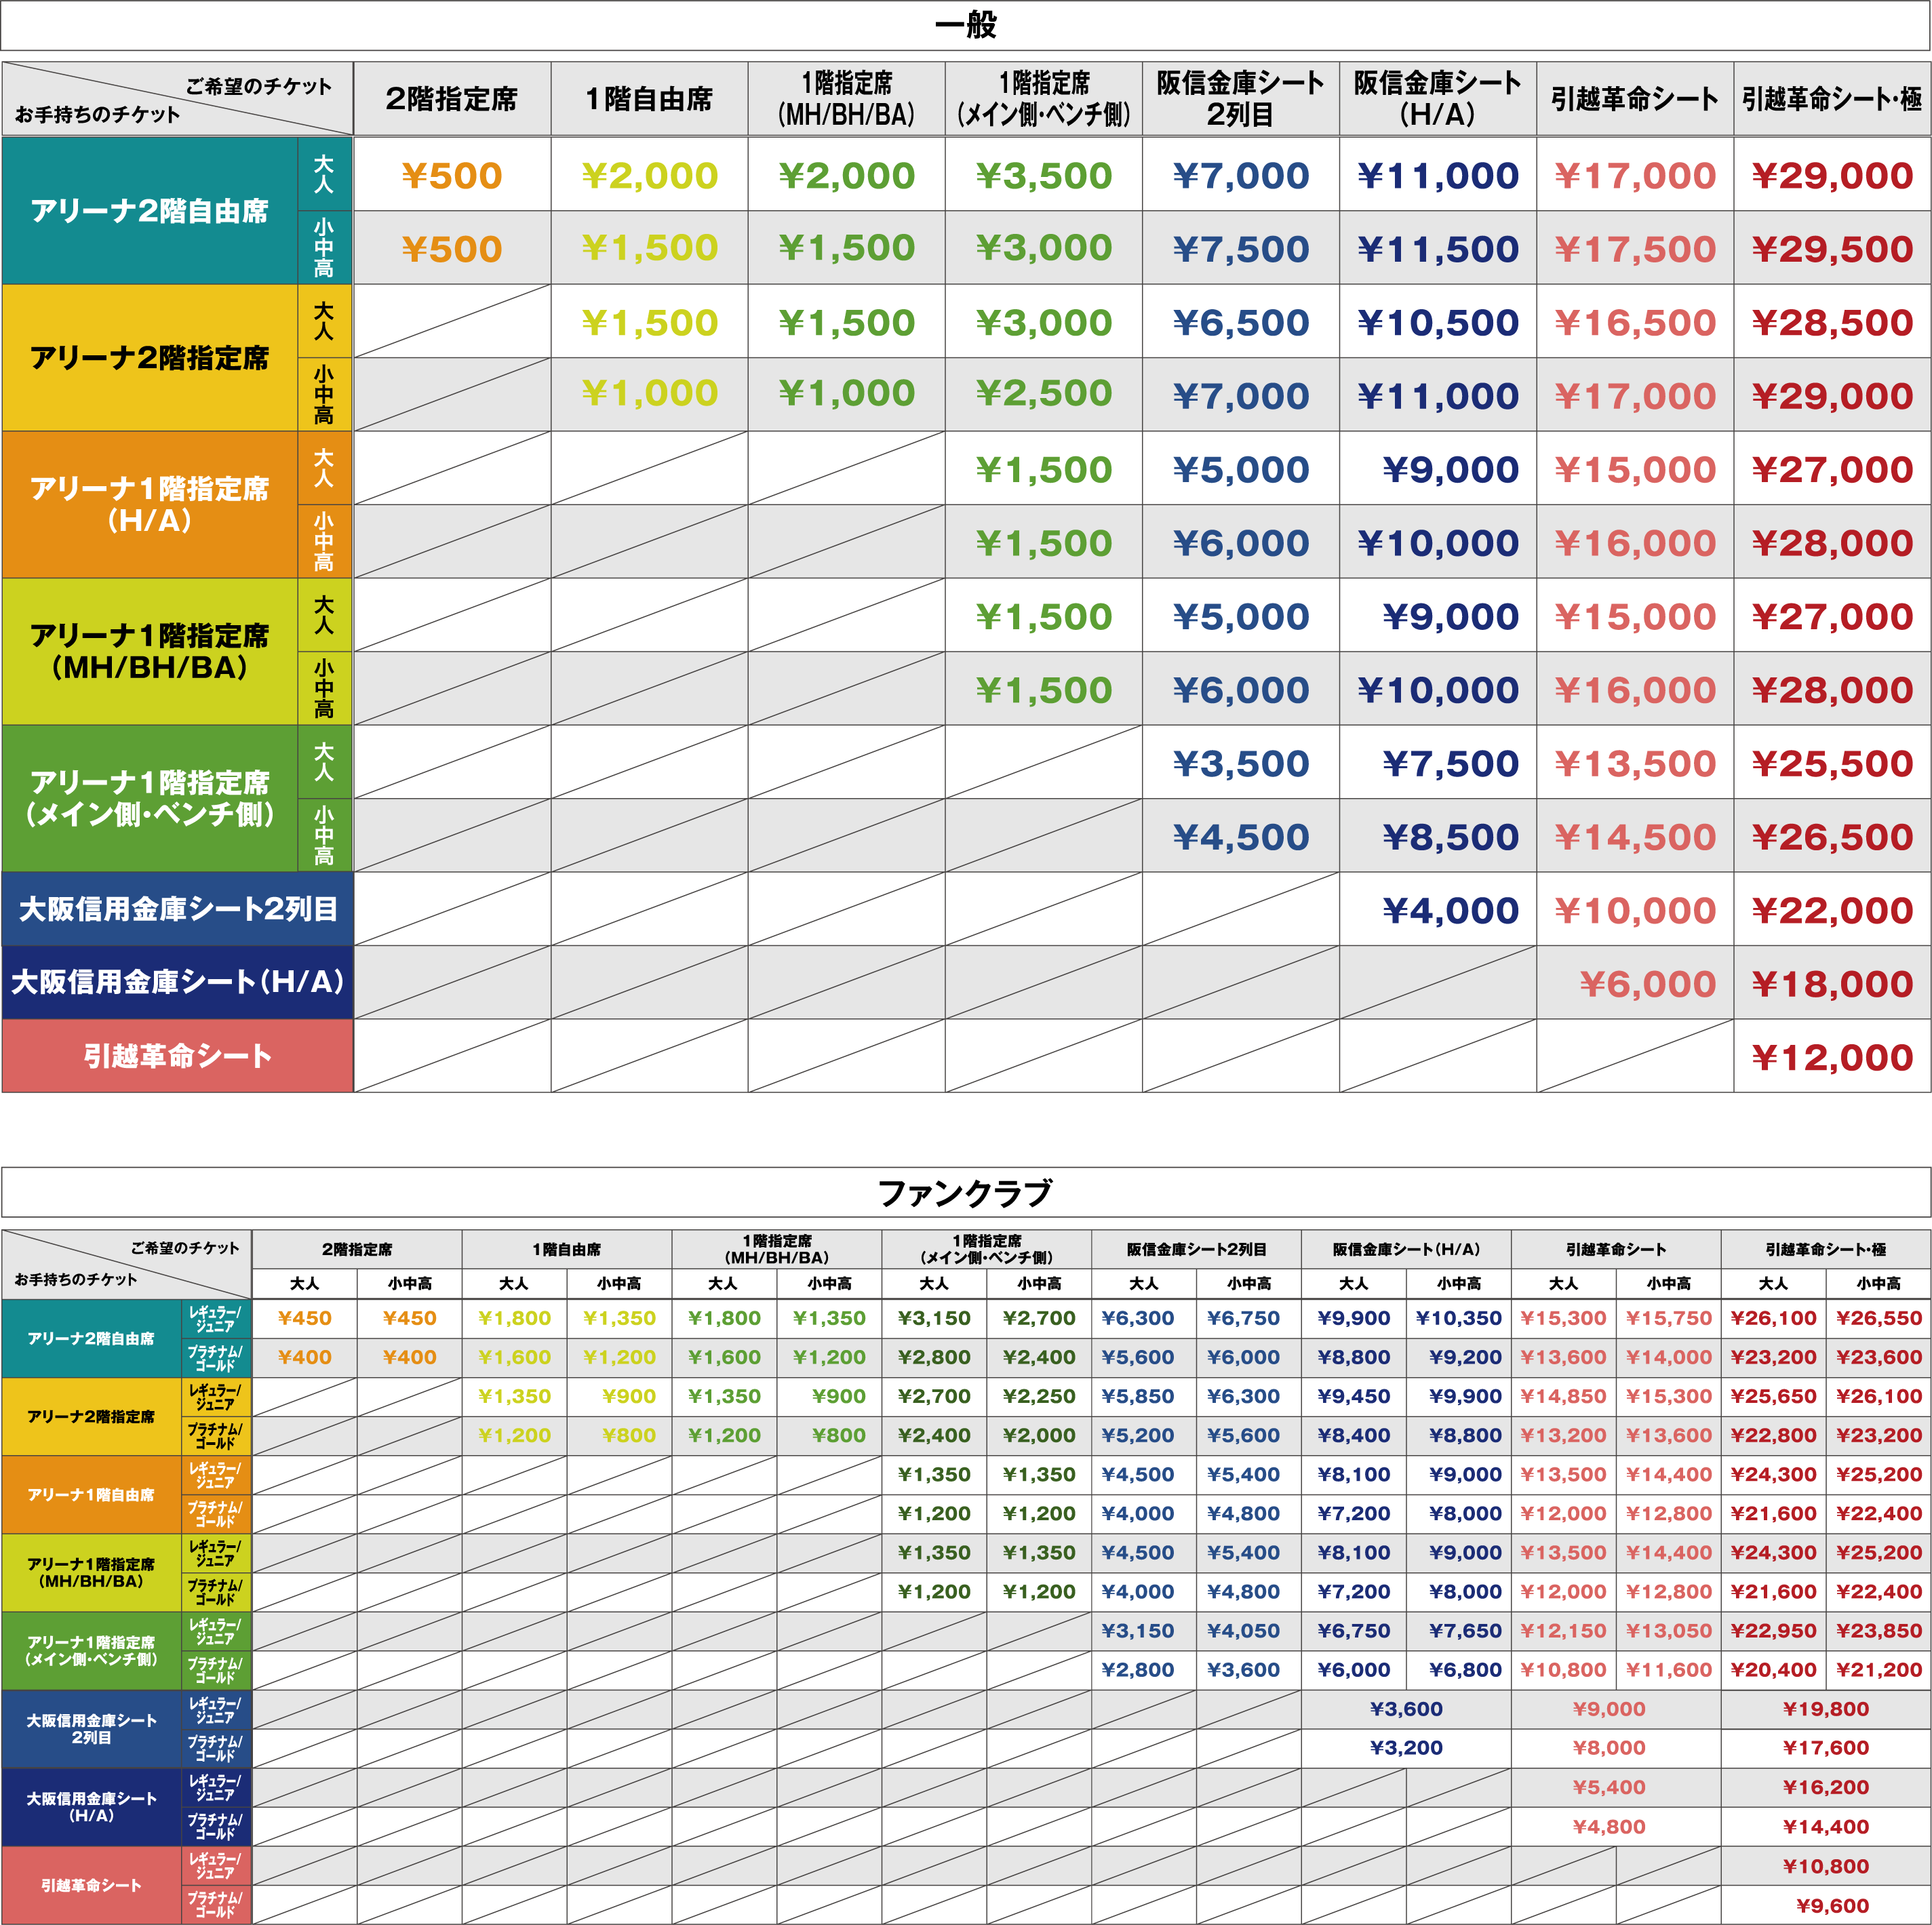
Task: Select the ¥12,150 price cell
Action: click(1564, 1631)
